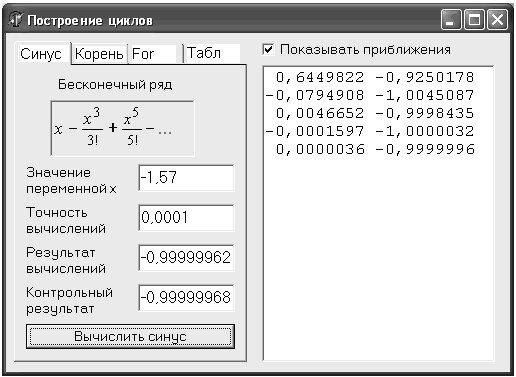The height and width of the screenshot is (377, 516).
Task: Select output row 0,0046652 -0,9998435
Action: tap(375, 113)
